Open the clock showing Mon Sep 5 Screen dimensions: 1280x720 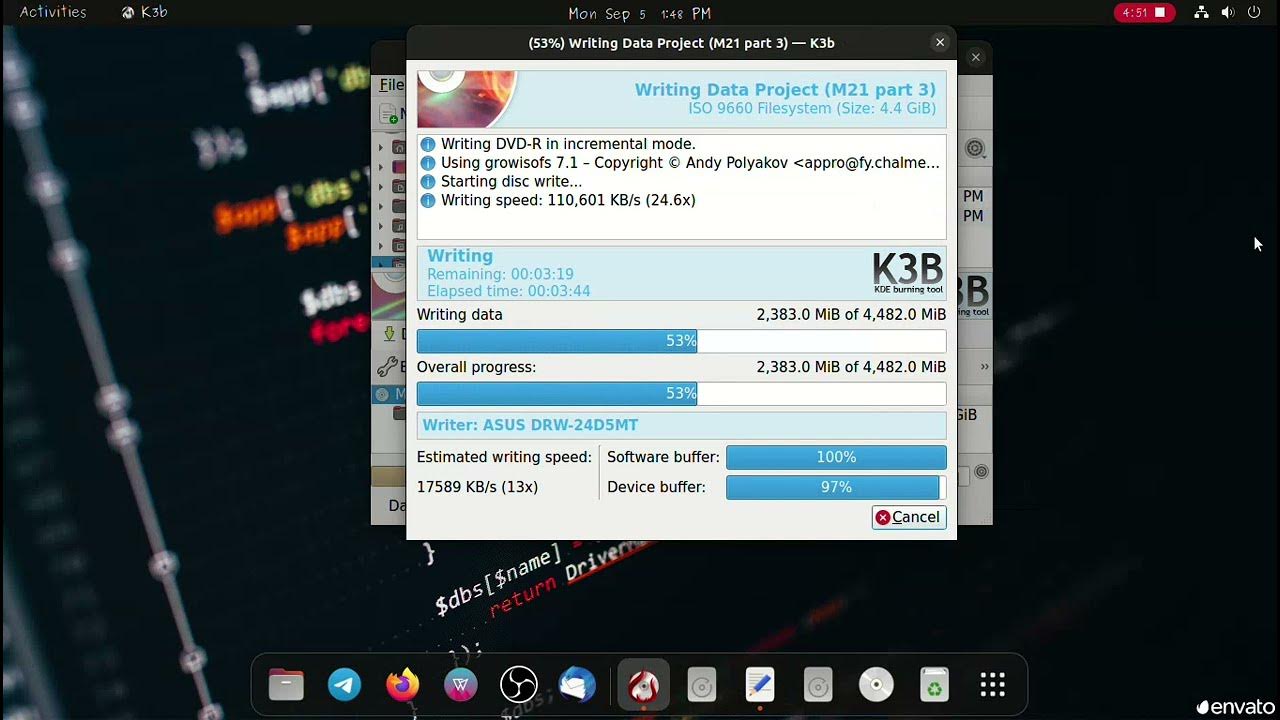coord(640,13)
